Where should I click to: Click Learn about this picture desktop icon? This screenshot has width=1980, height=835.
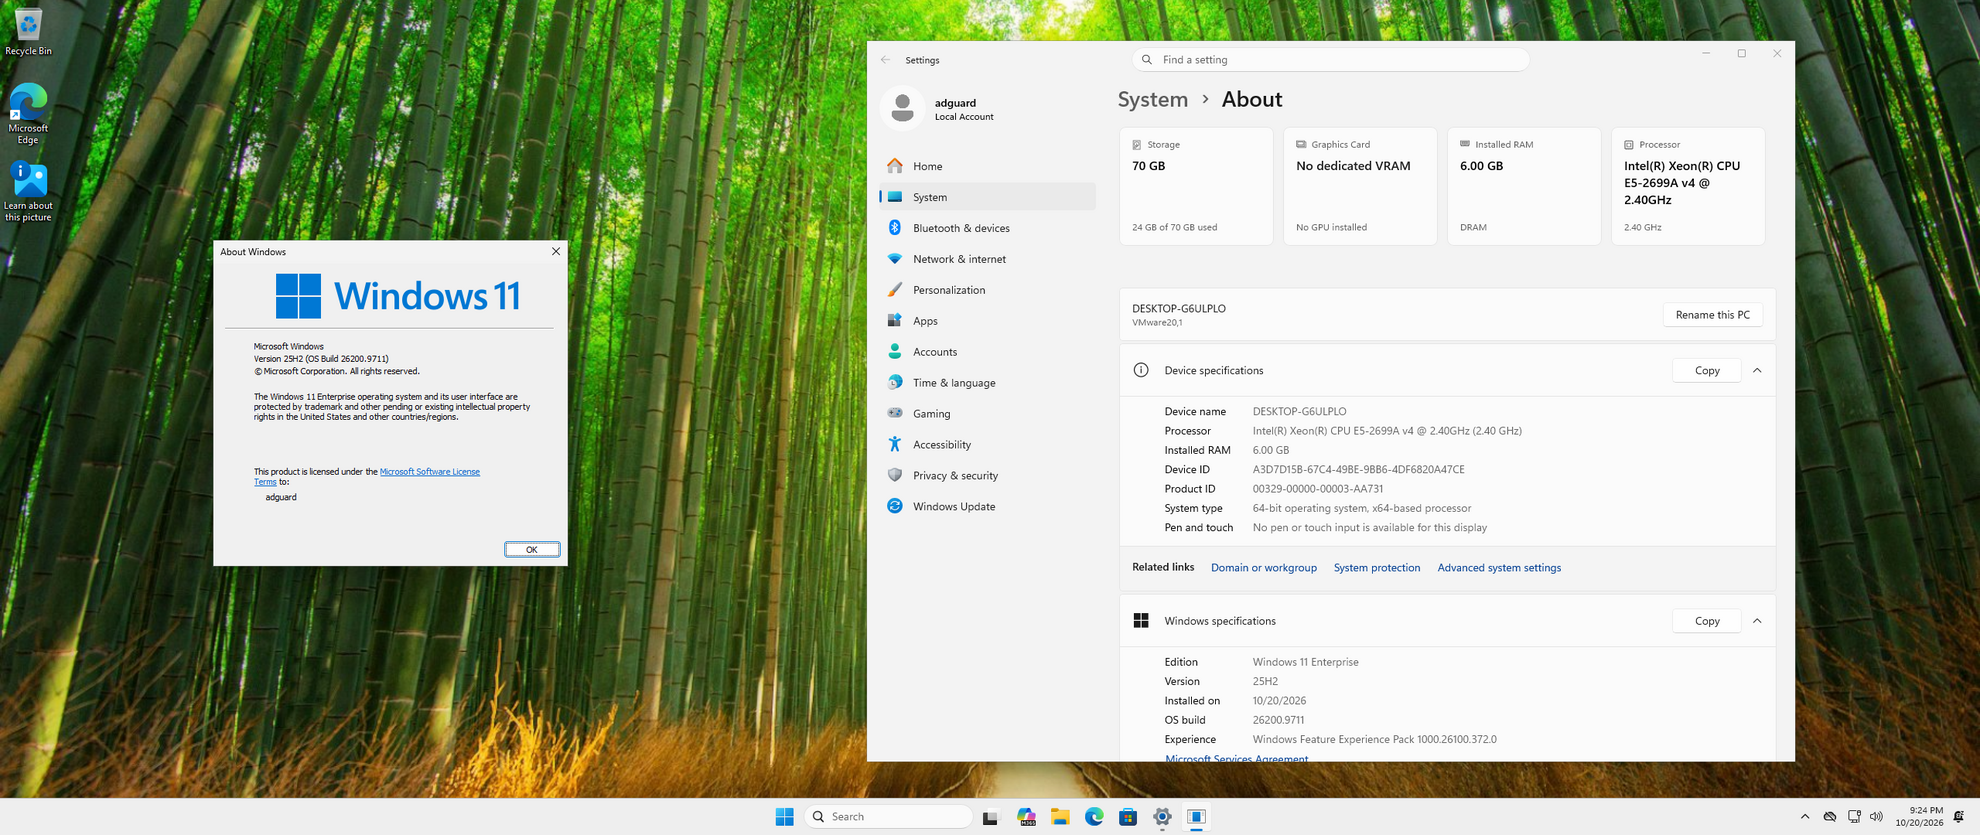click(x=28, y=192)
